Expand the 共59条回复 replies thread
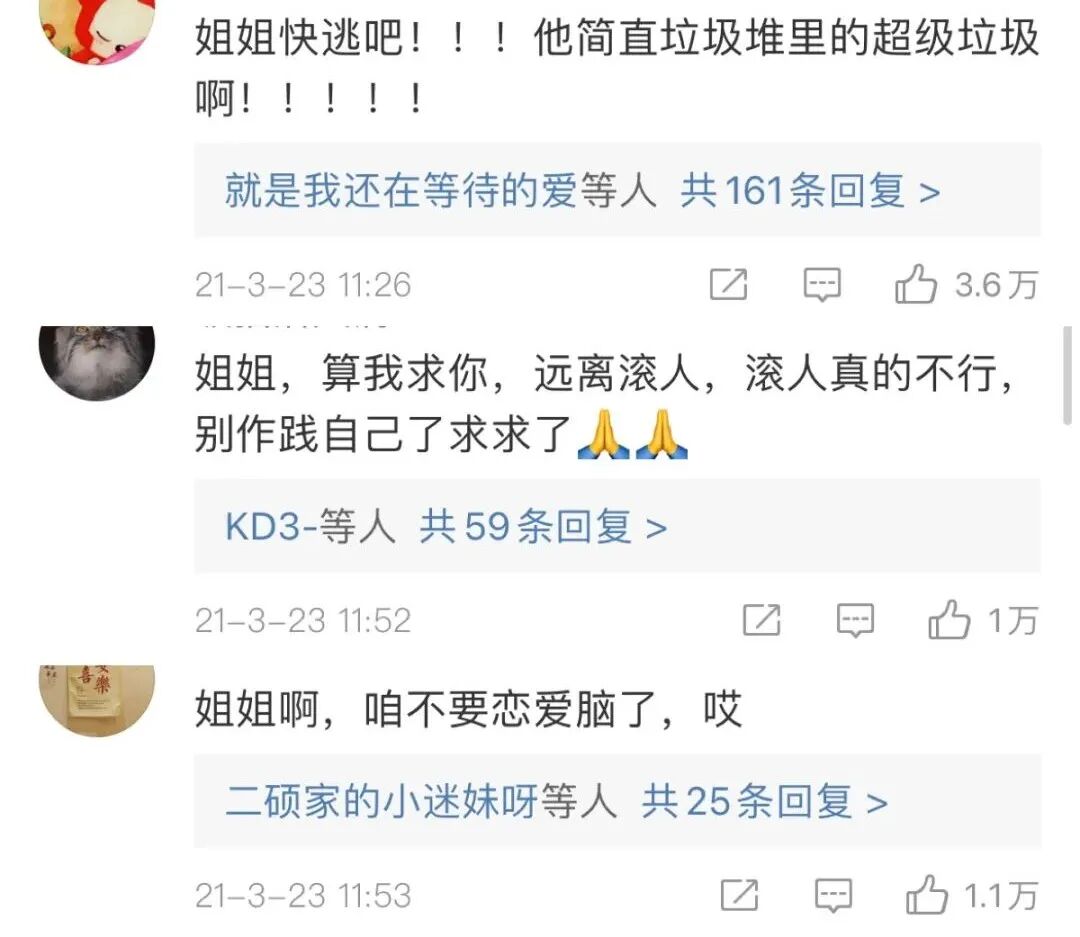Screen dimensions: 1080x937 tap(543, 527)
